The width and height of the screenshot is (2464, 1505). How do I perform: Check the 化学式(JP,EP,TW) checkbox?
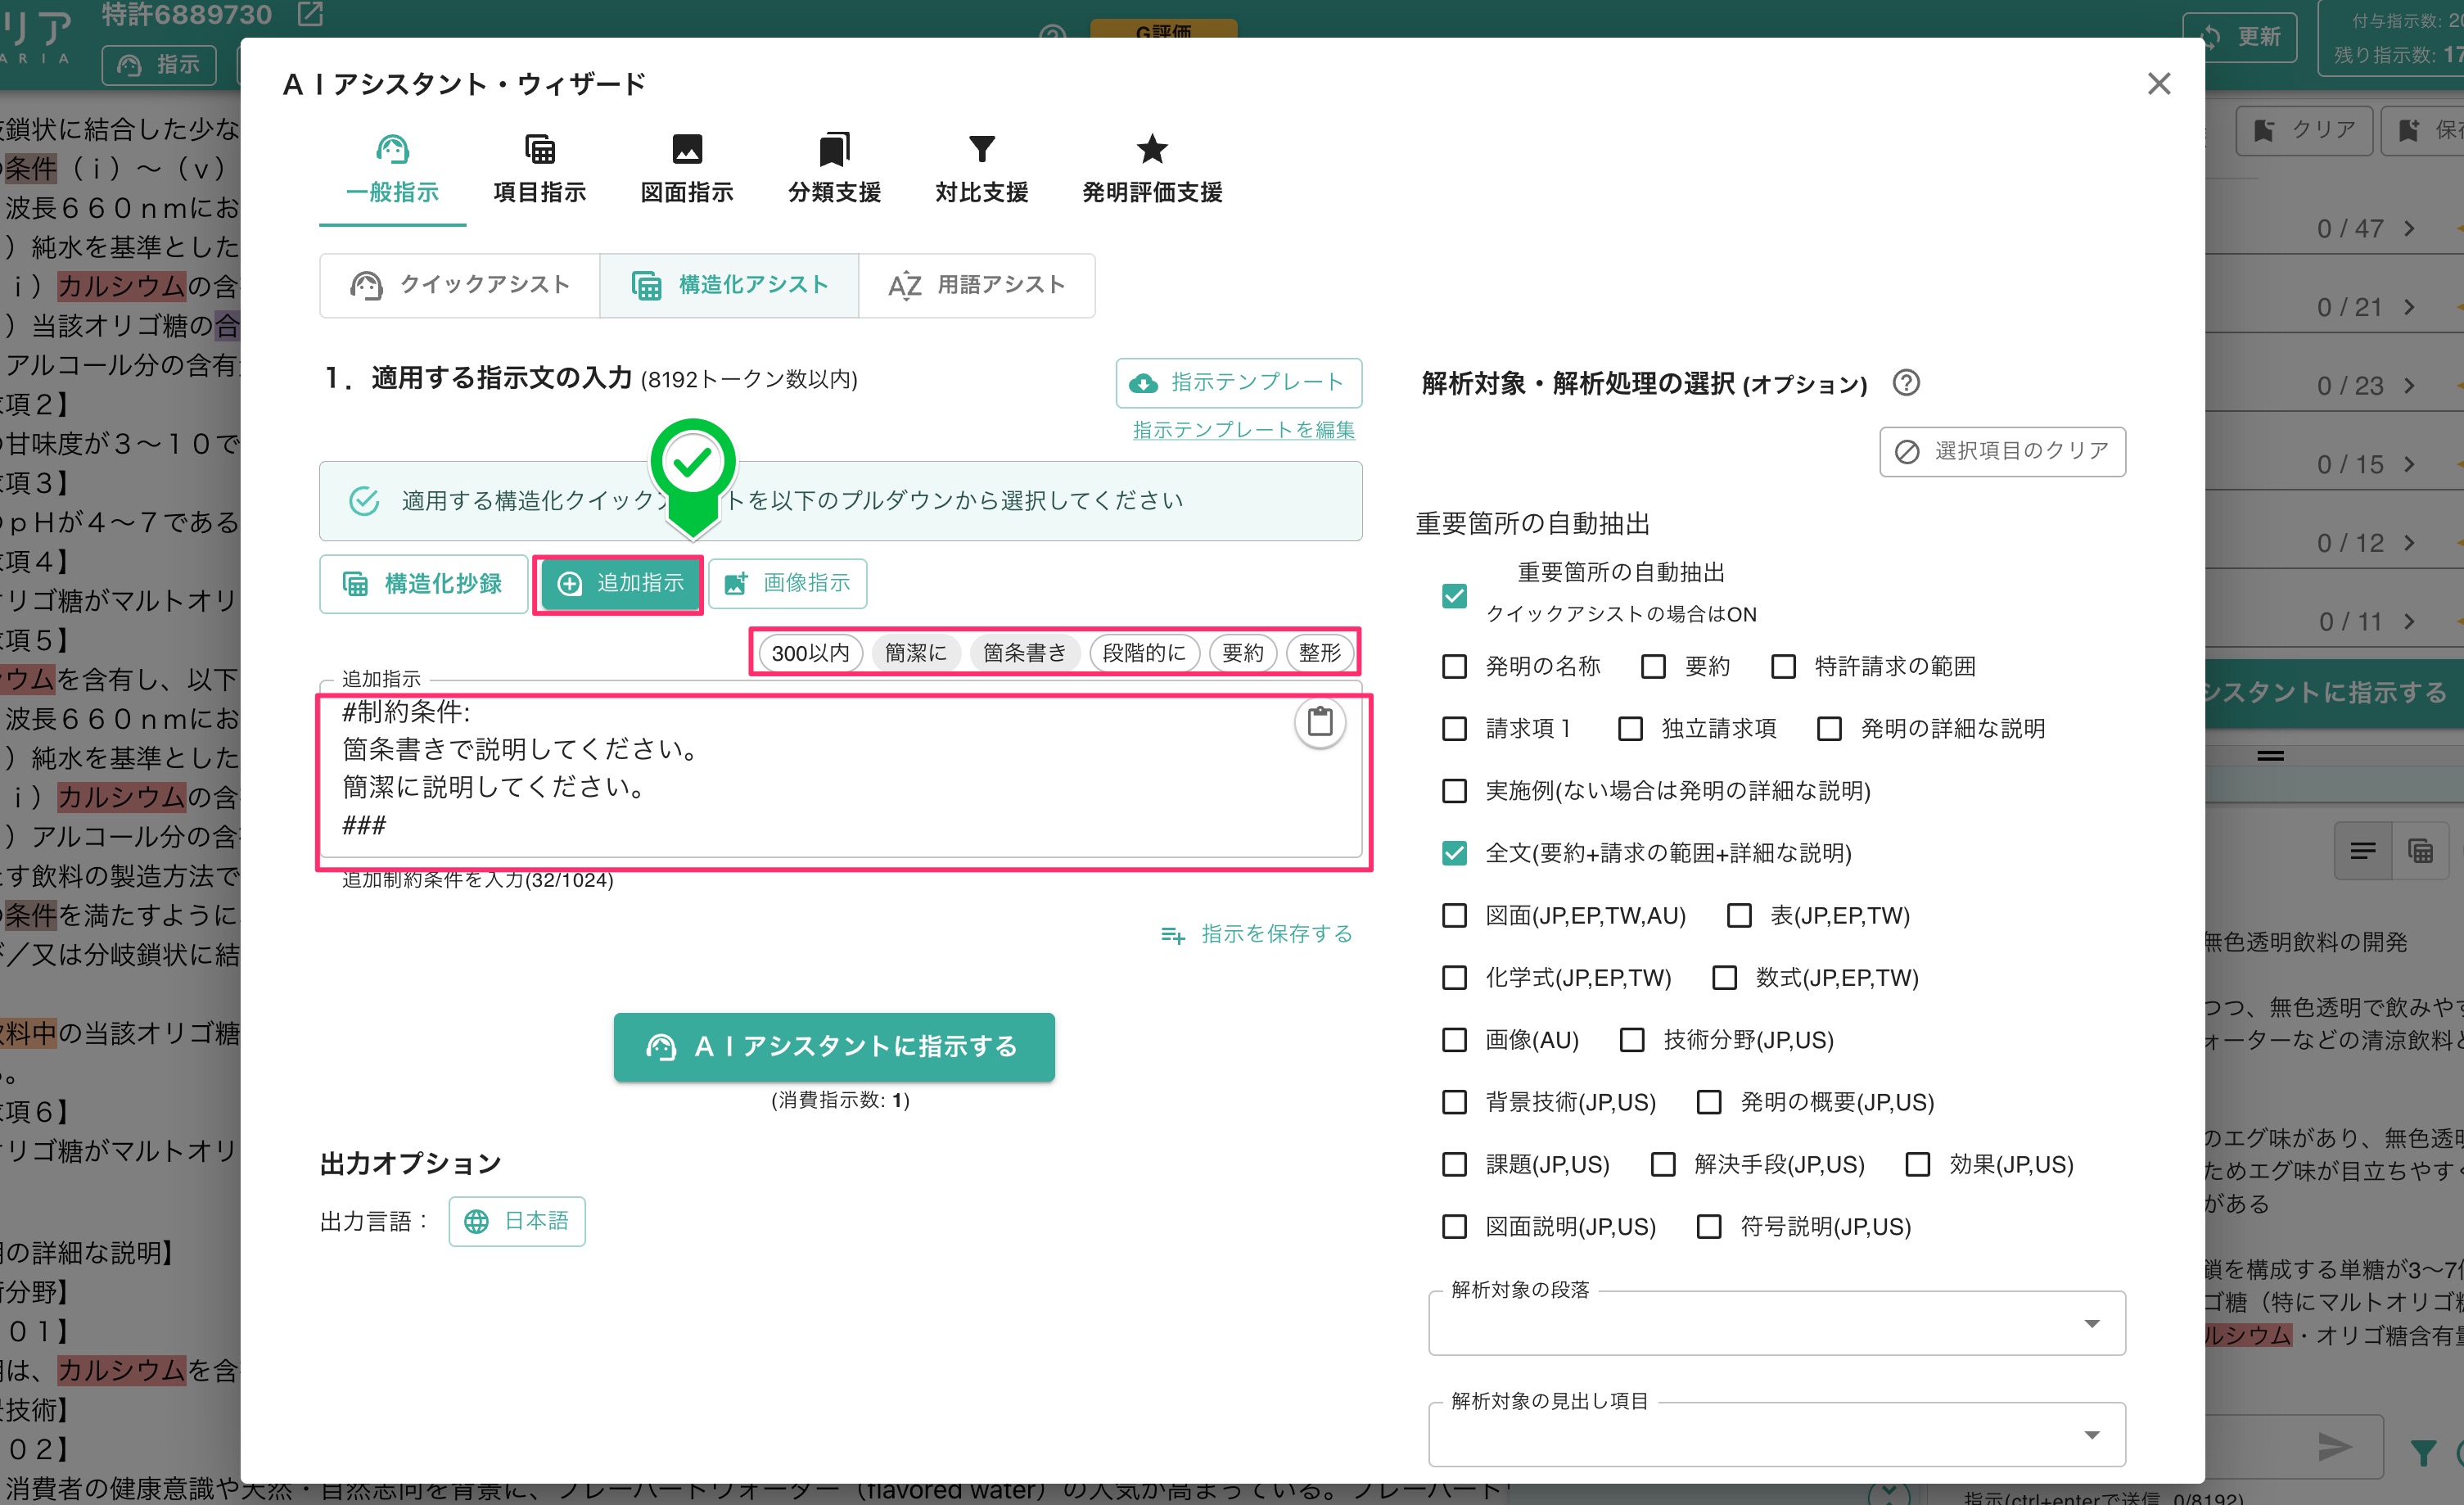(x=1454, y=977)
